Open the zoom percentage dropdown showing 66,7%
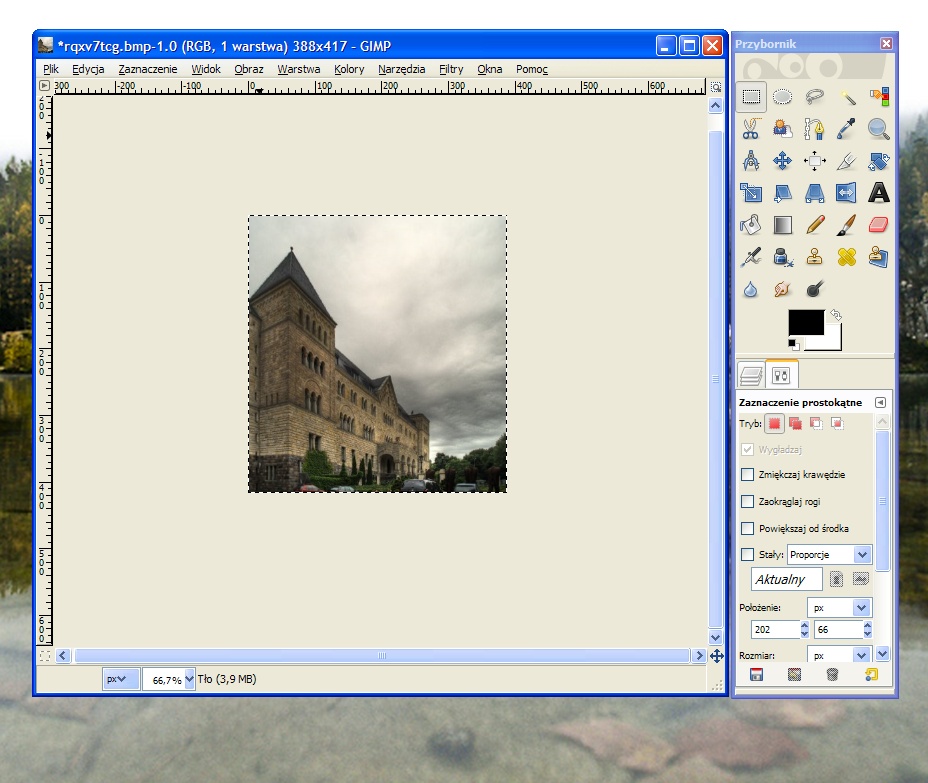The image size is (928, 783). (x=189, y=680)
